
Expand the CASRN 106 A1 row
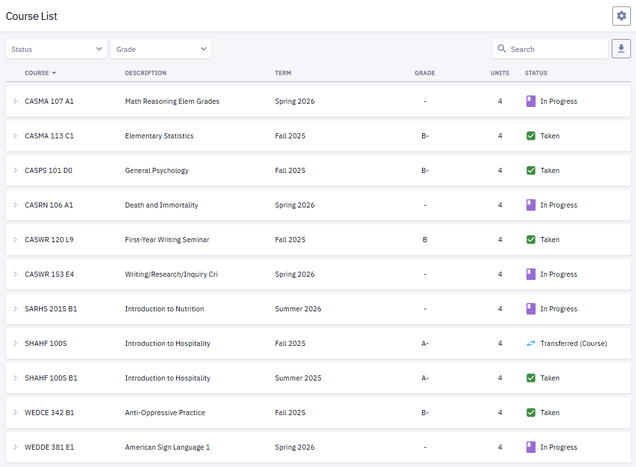click(x=15, y=205)
